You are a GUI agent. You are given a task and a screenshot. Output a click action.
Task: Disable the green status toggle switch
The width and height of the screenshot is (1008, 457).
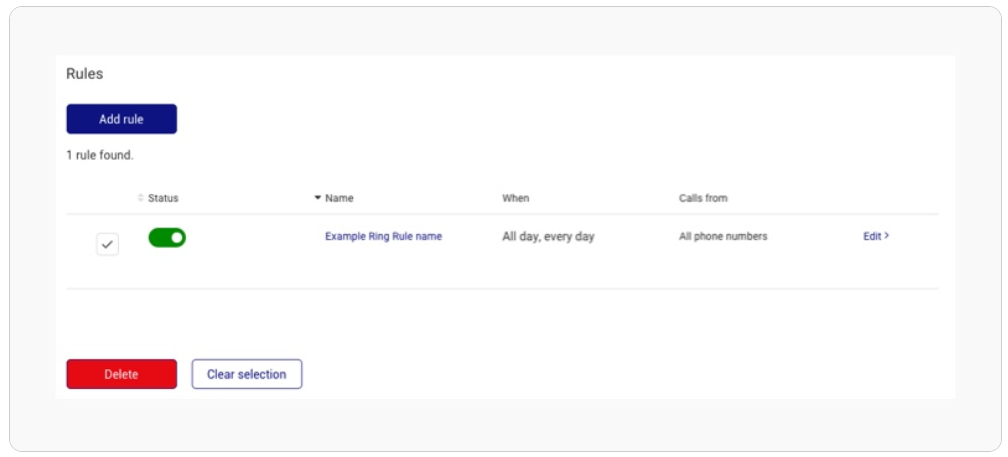coord(167,238)
